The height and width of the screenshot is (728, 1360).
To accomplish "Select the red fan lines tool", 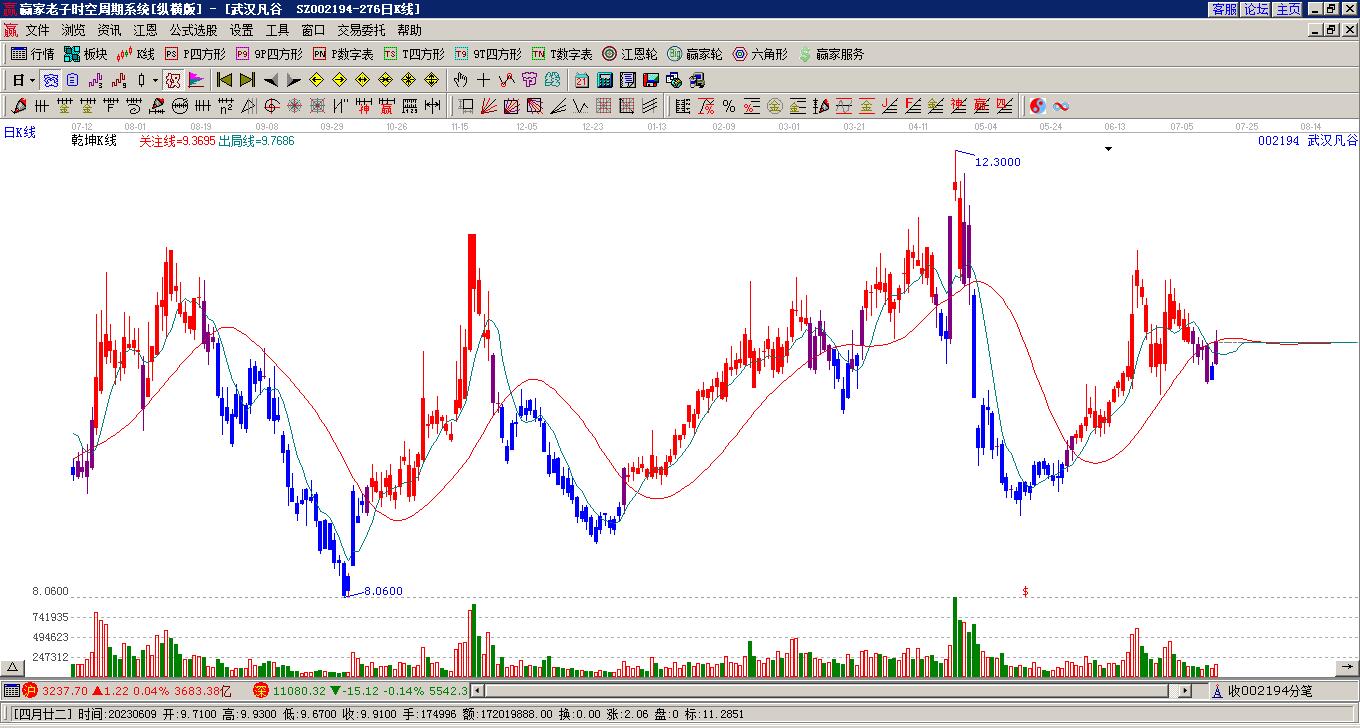I will (x=488, y=106).
